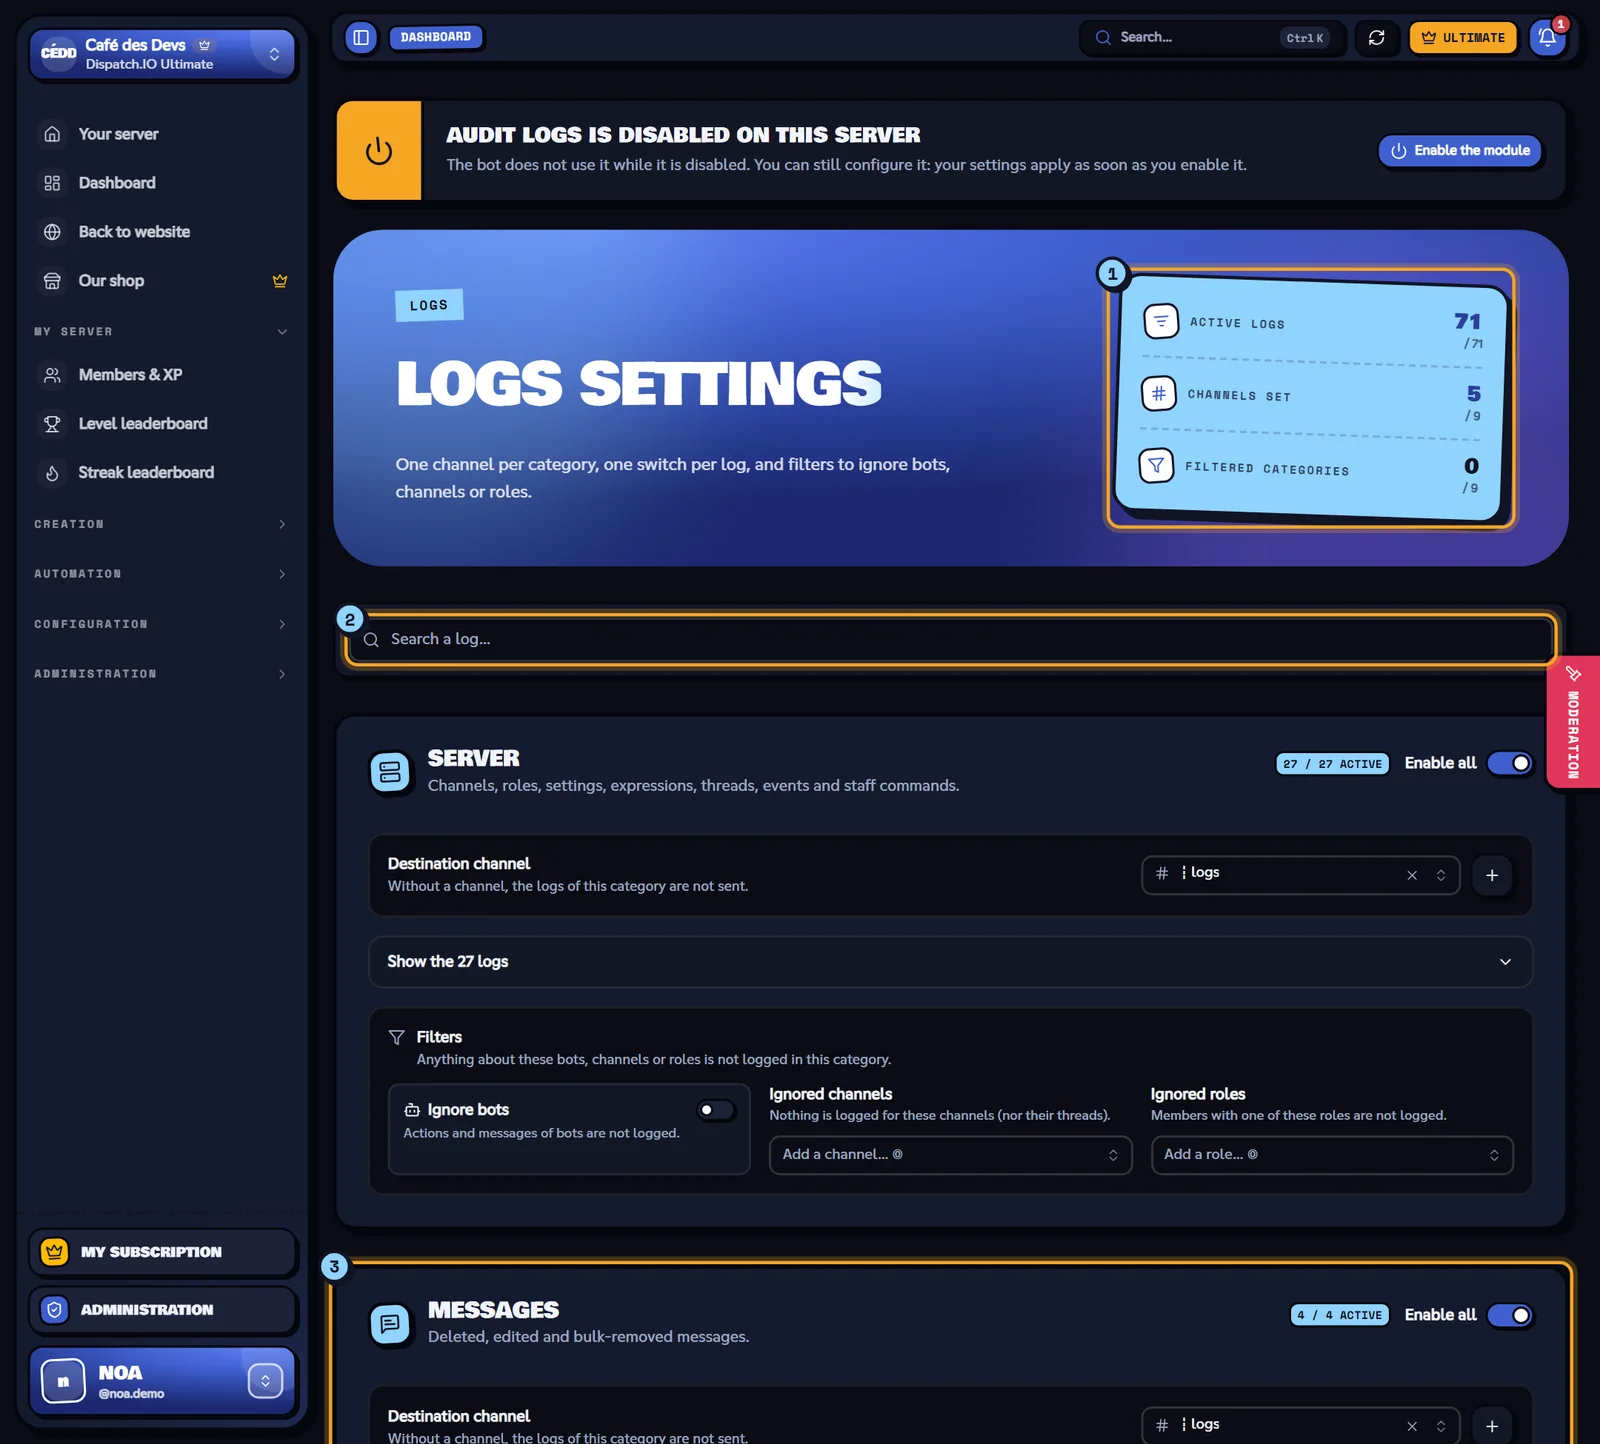1600x1444 pixels.
Task: Click the Search a log field
Action: (950, 639)
